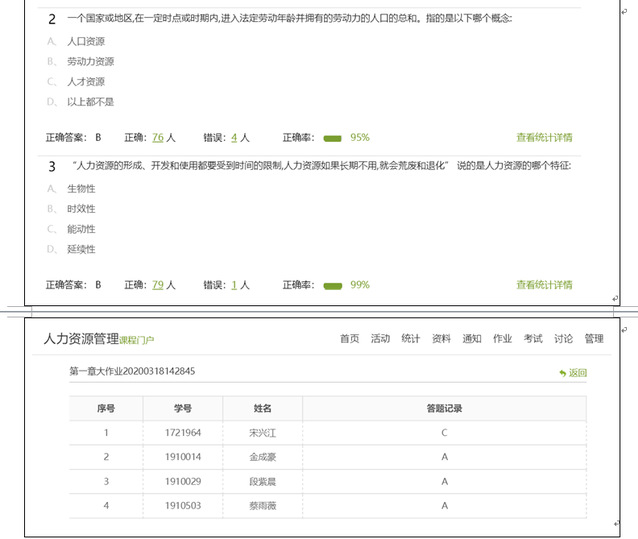638x539 pixels.
Task: Click the correct count 76 link
Action: click(x=158, y=138)
